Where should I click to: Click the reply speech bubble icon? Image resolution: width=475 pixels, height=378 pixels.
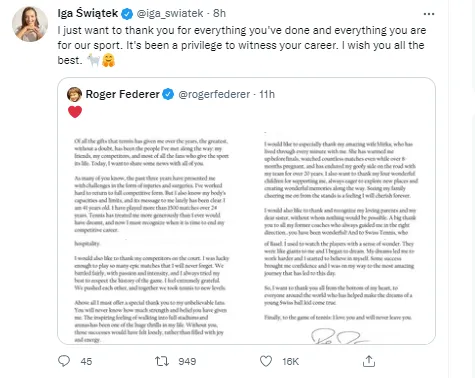click(x=64, y=361)
